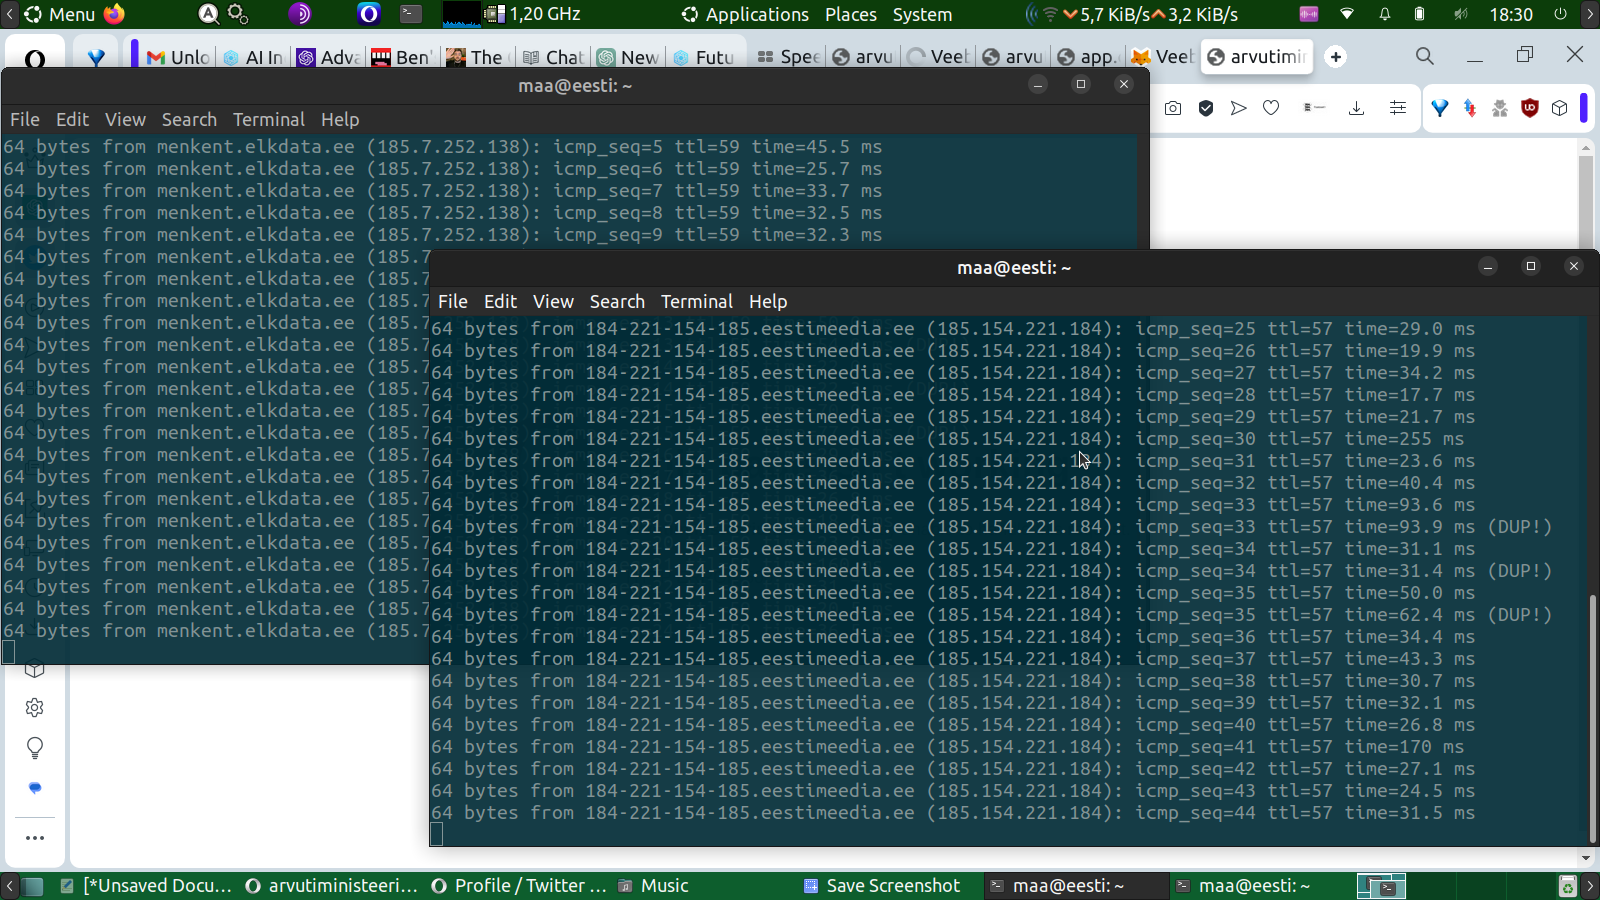Open Search menu in back terminal
Screen dimensions: 1600x900
point(189,119)
